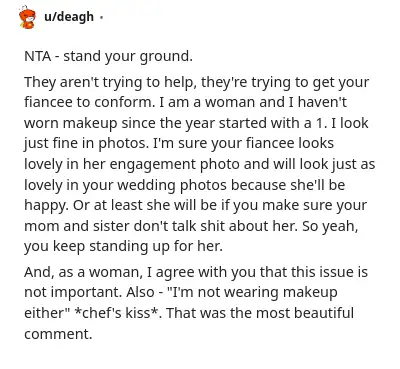Click the words "not important"
Viewport: 400px width, 369px height.
pos(73,293)
